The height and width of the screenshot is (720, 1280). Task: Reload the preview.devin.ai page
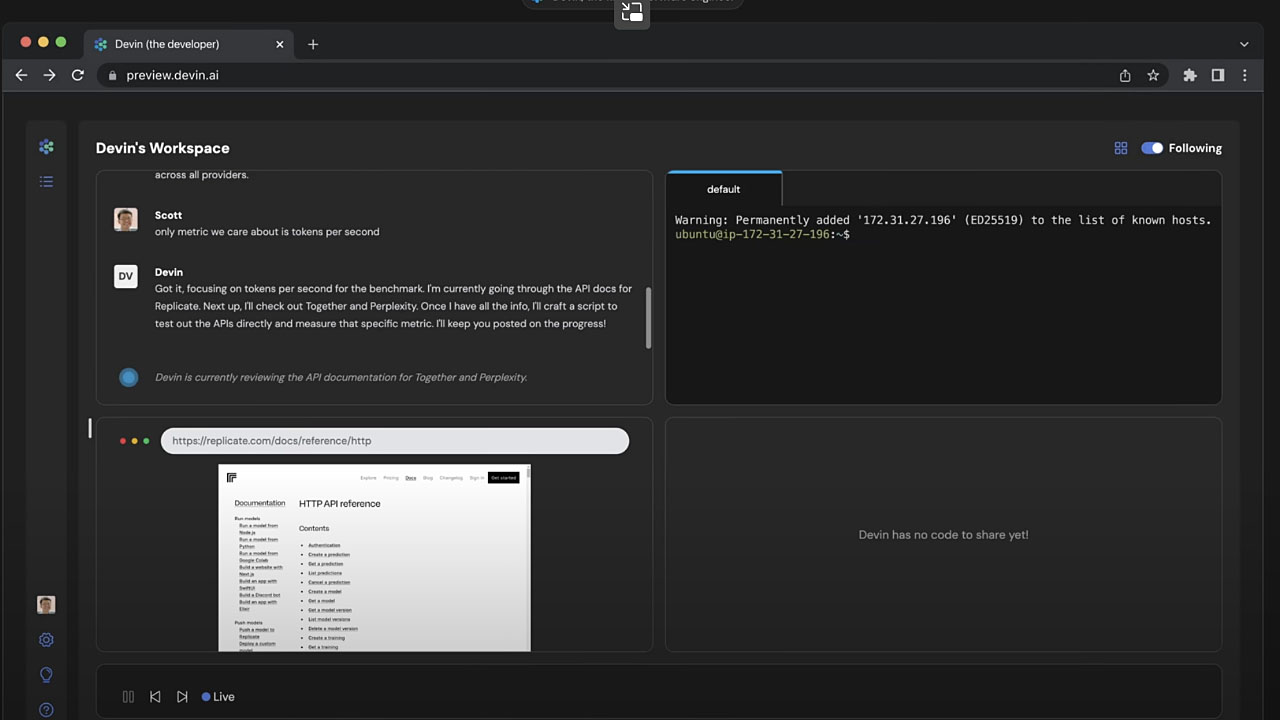tap(77, 75)
